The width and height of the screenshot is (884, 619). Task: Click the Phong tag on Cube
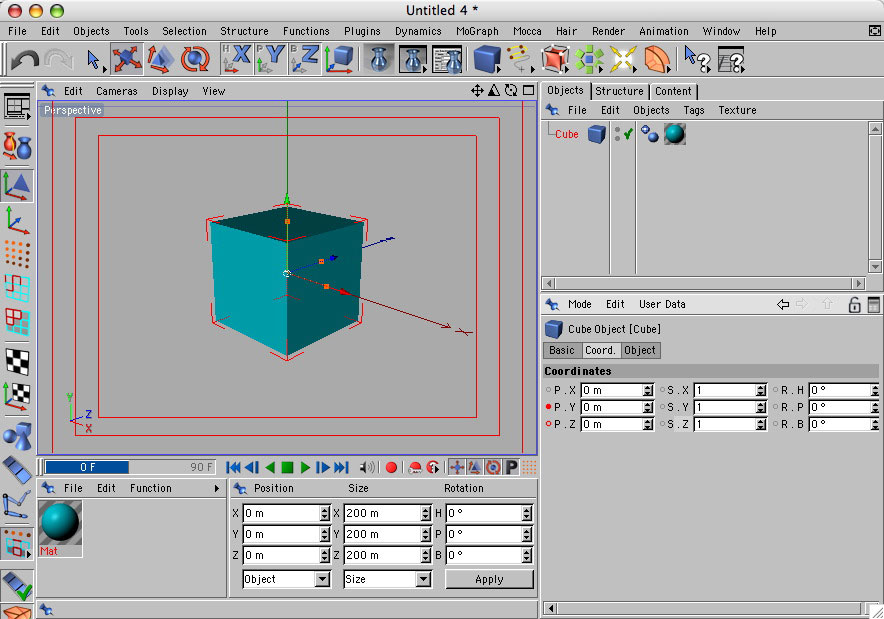[648, 133]
